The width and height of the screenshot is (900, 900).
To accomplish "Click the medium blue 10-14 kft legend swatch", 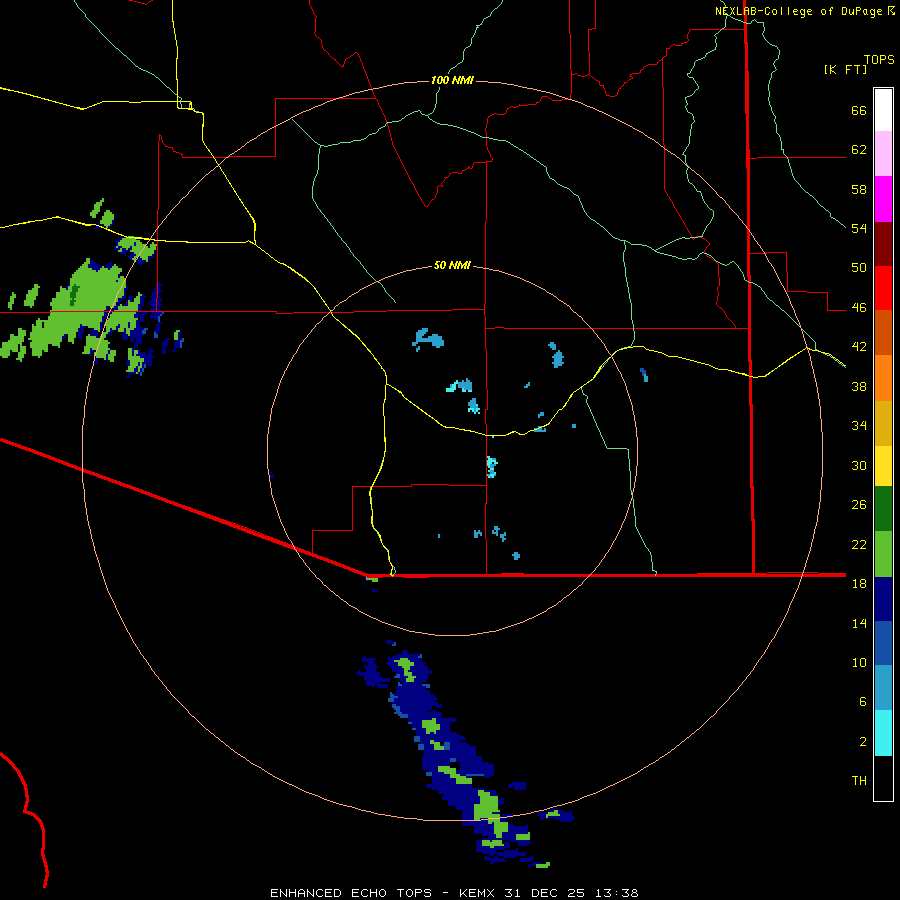I will tap(883, 643).
